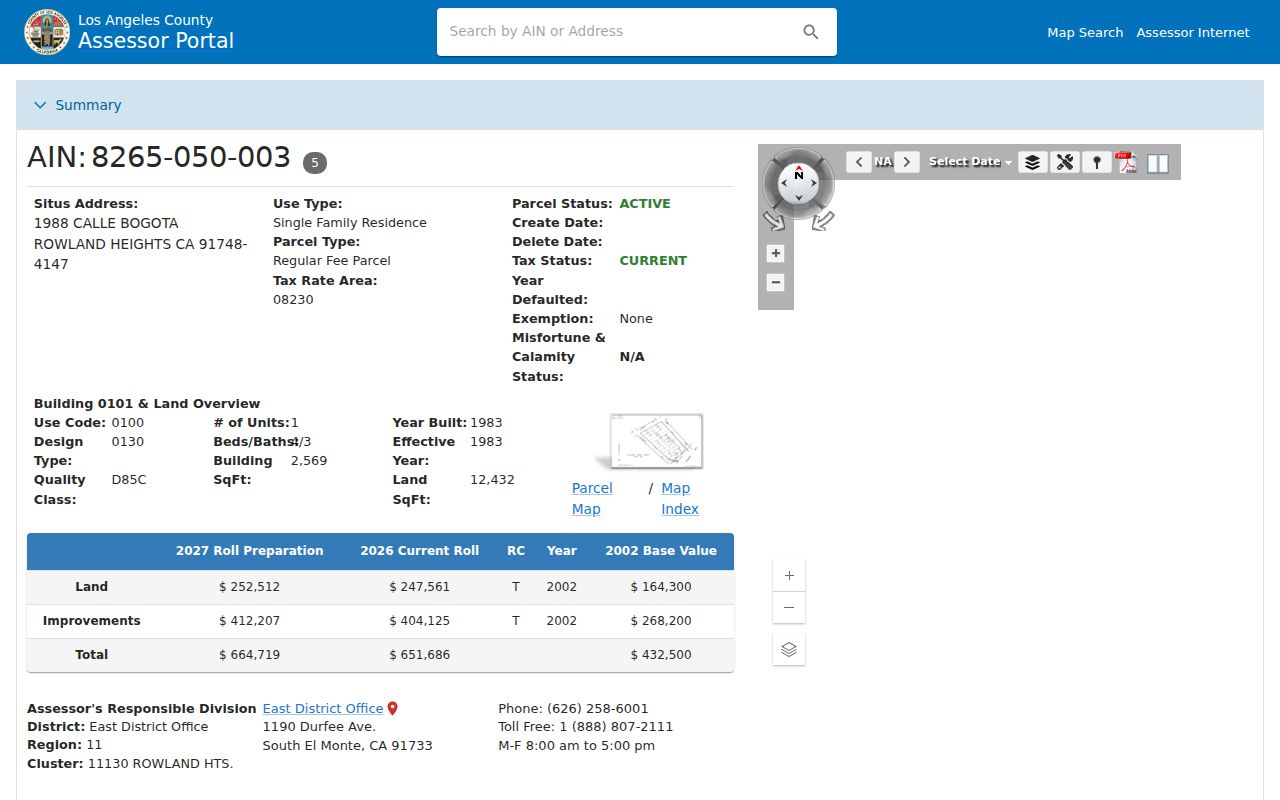Open the East District Office link
Viewport: 1280px width, 800px height.
coord(323,708)
